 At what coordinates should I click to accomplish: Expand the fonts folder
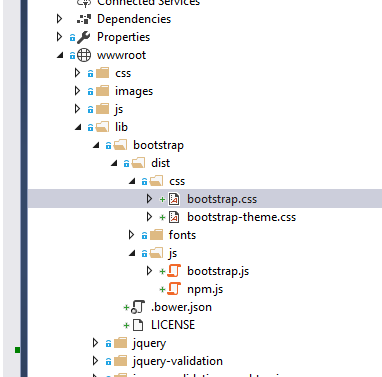click(131, 235)
